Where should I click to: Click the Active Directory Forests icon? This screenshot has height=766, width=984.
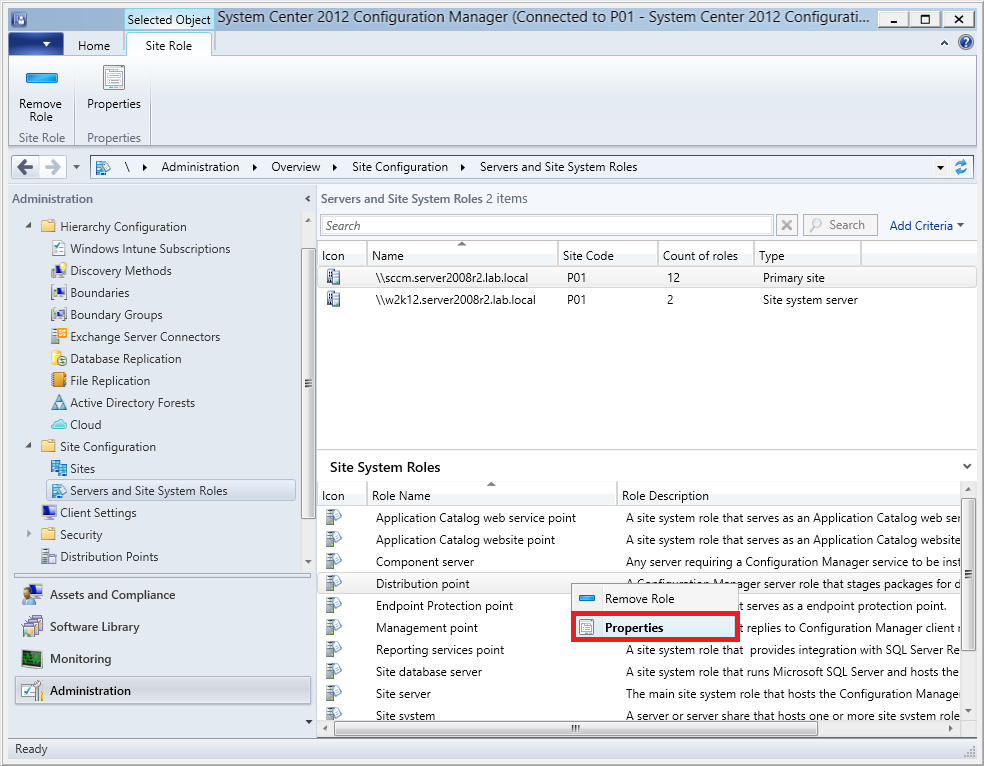click(59, 403)
